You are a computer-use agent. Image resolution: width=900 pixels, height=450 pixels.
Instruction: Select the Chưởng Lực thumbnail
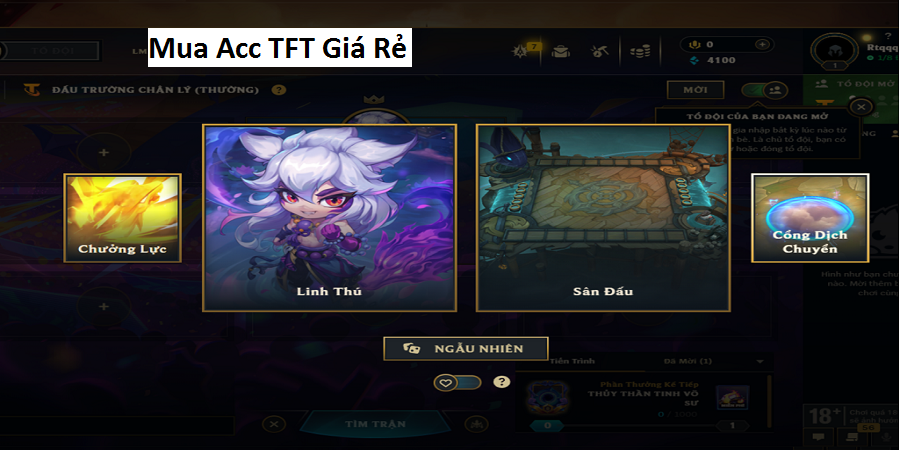122,218
